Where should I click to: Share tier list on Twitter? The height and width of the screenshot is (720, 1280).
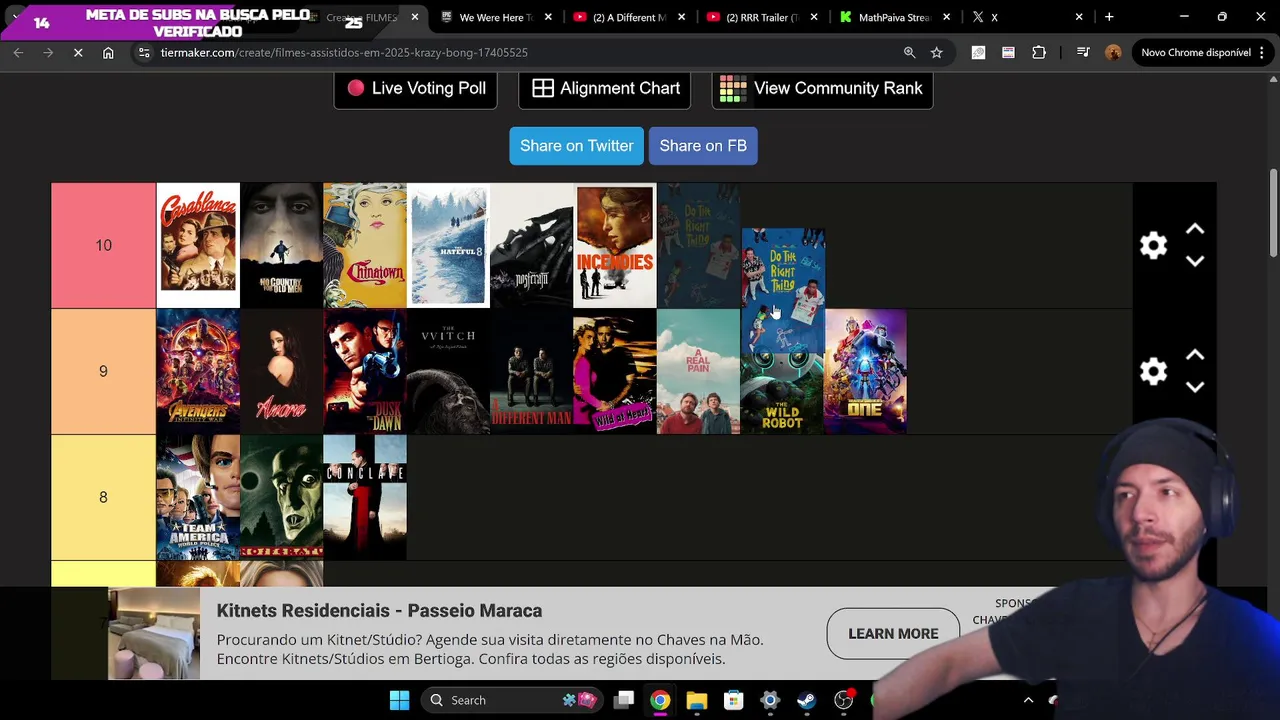[577, 146]
